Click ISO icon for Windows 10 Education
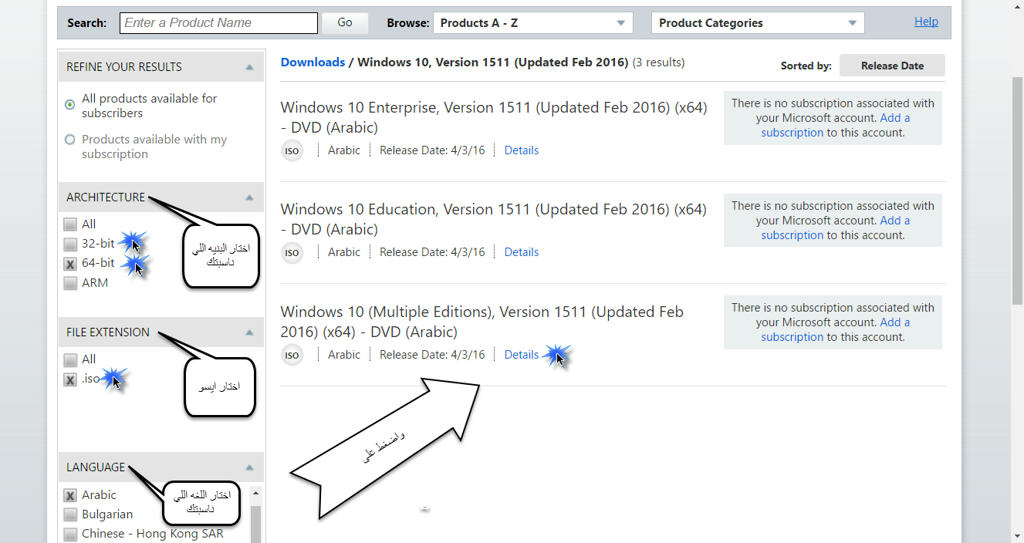This screenshot has width=1024, height=543. [x=292, y=253]
